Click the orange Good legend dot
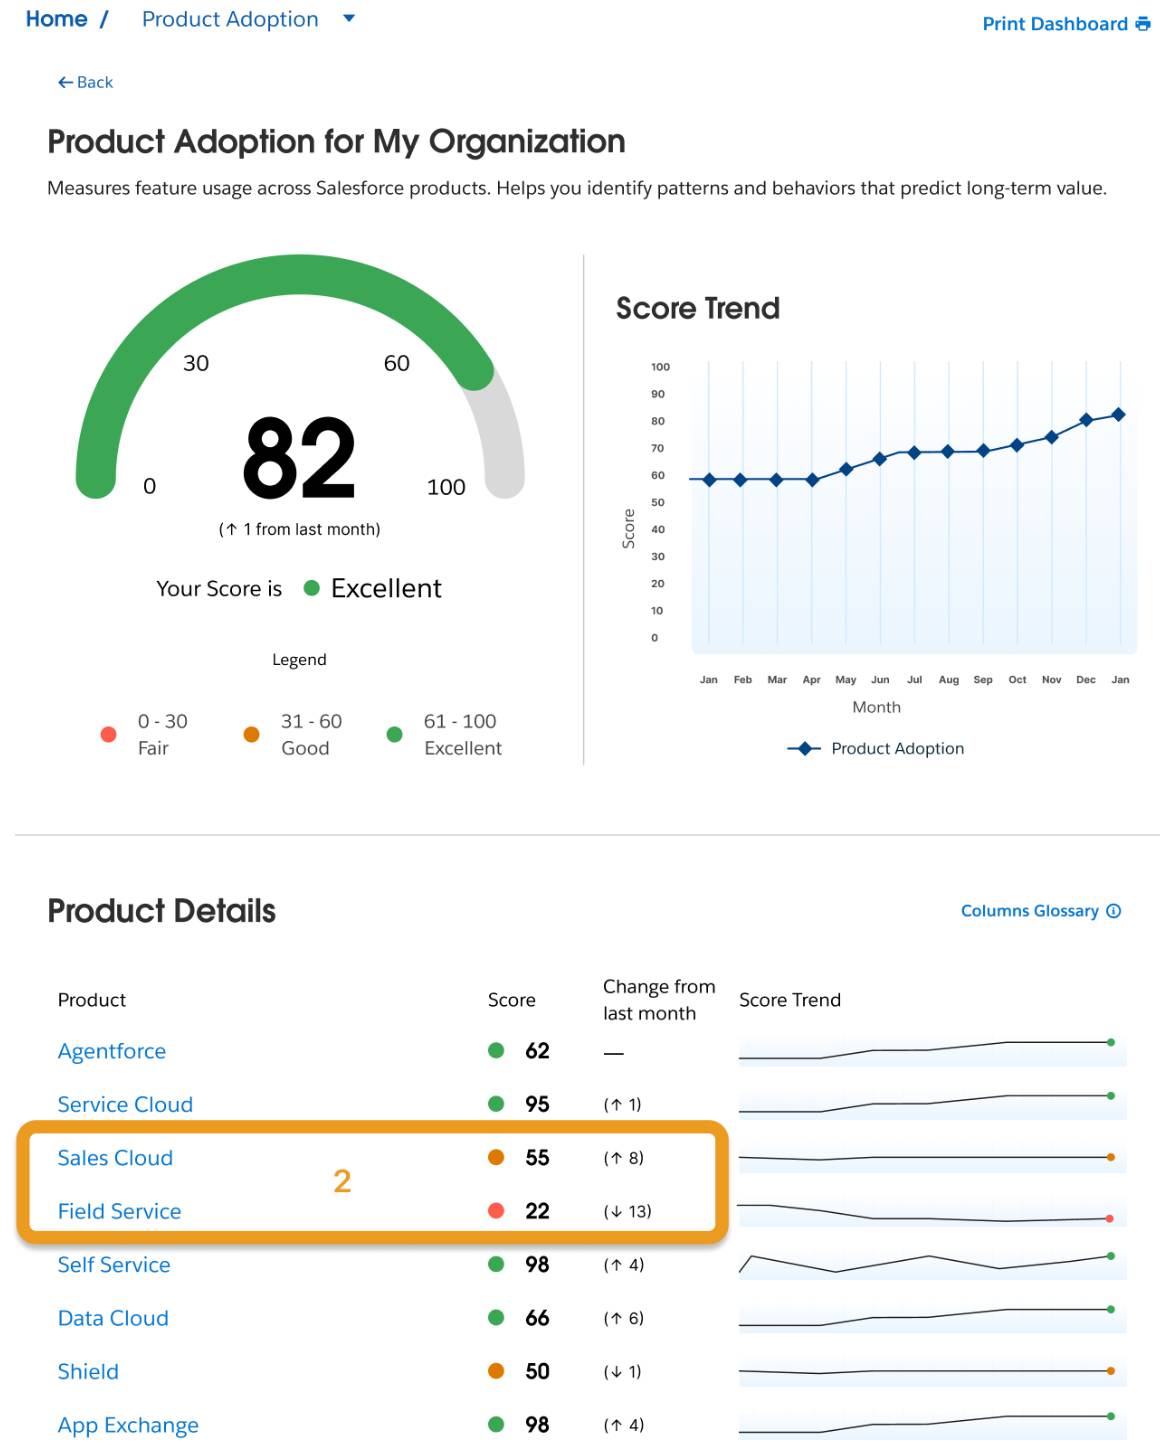The width and height of the screenshot is (1160, 1452). coord(252,735)
